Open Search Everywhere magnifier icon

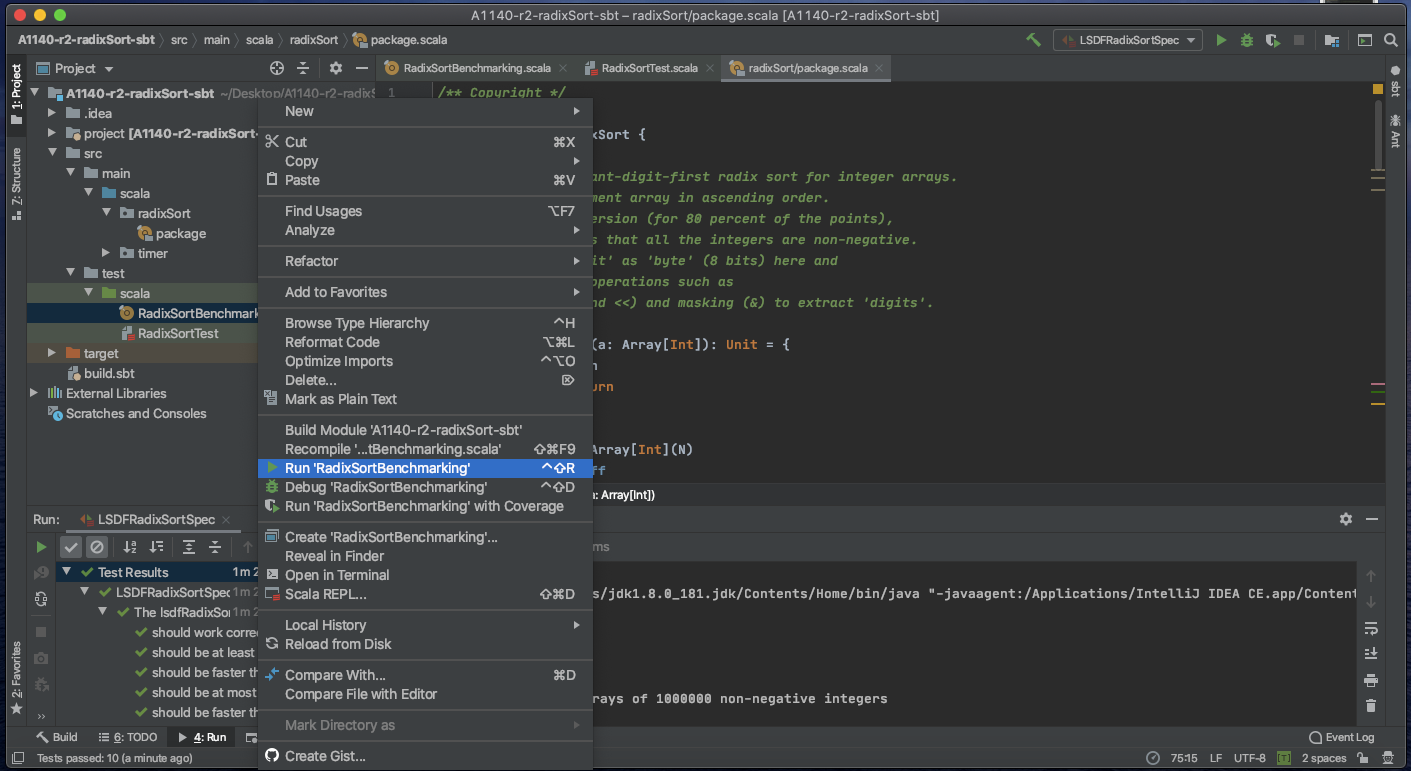[1391, 40]
